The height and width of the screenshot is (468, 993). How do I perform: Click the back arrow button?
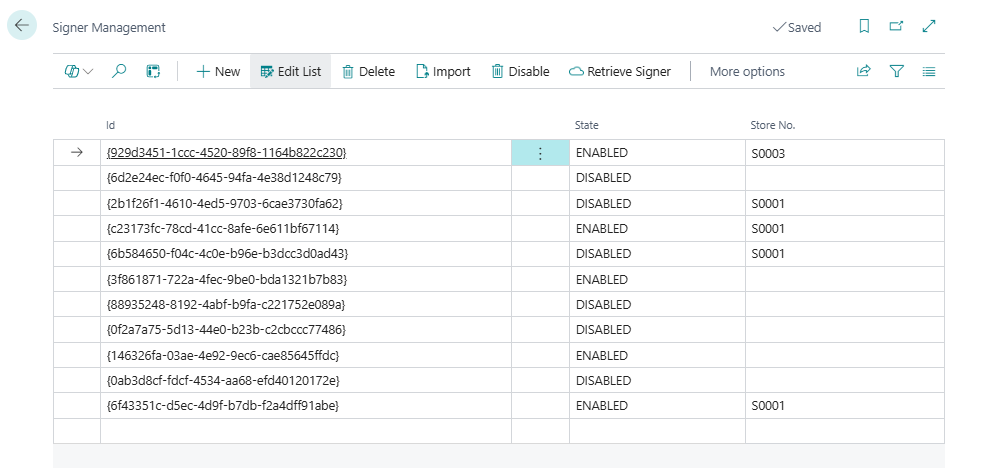[x=22, y=27]
